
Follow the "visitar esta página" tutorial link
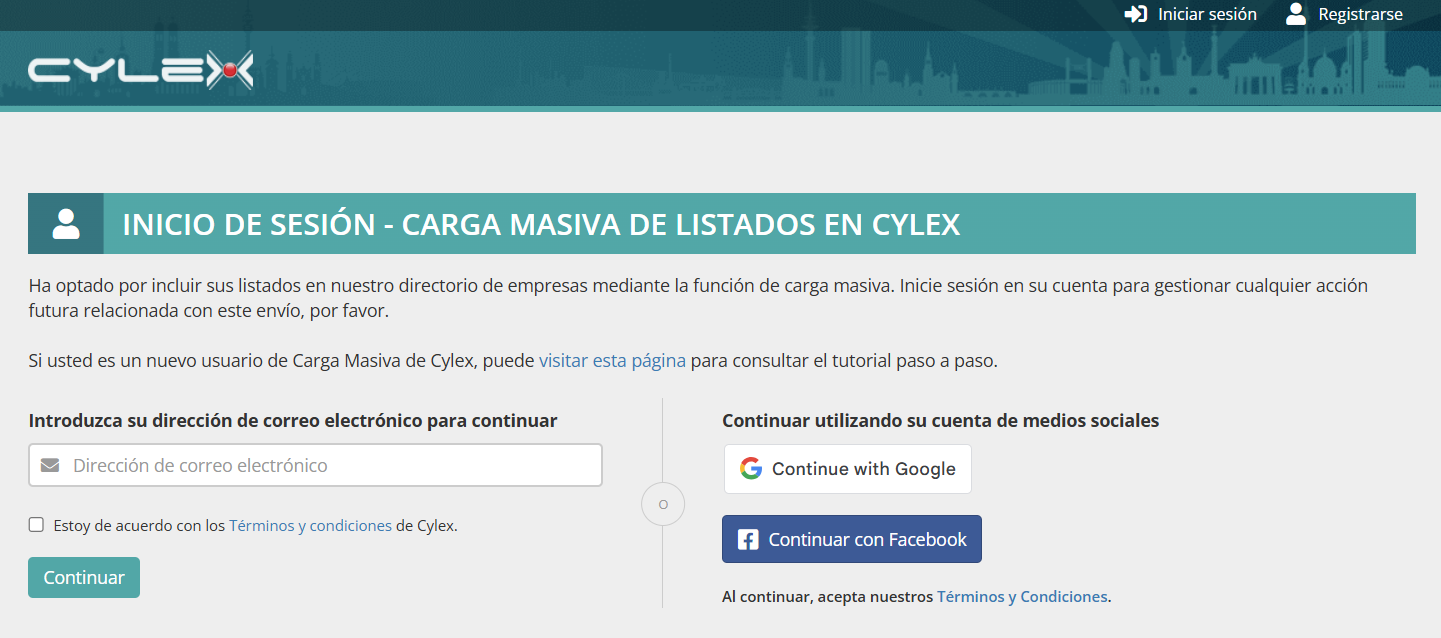(x=612, y=361)
